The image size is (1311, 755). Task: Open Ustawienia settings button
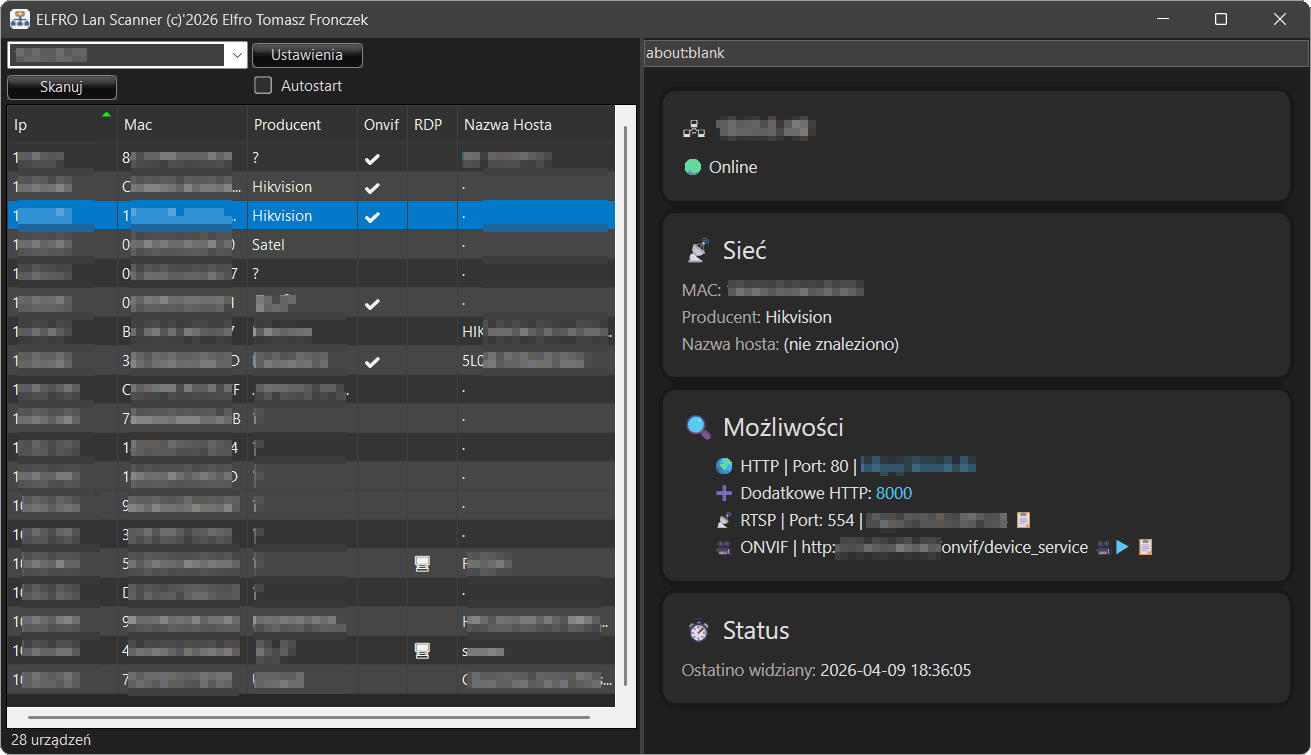(x=307, y=55)
